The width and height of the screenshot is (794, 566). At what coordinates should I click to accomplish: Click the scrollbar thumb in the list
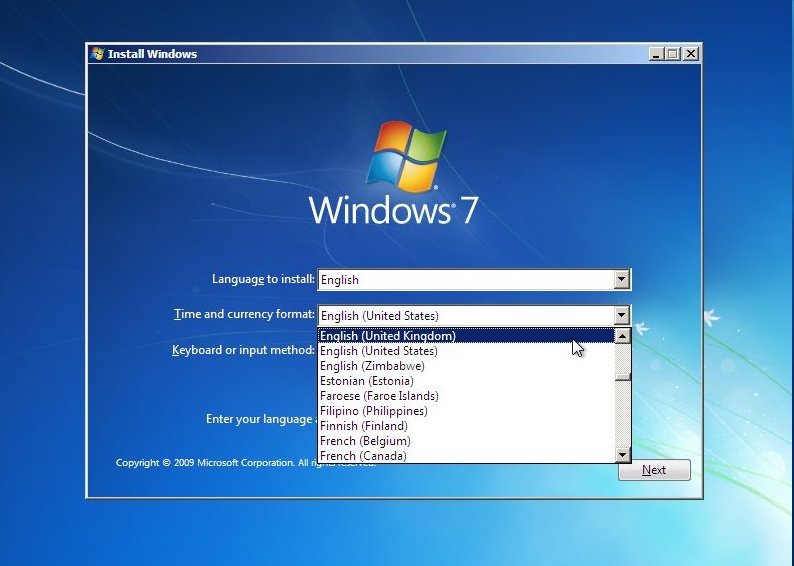[623, 377]
